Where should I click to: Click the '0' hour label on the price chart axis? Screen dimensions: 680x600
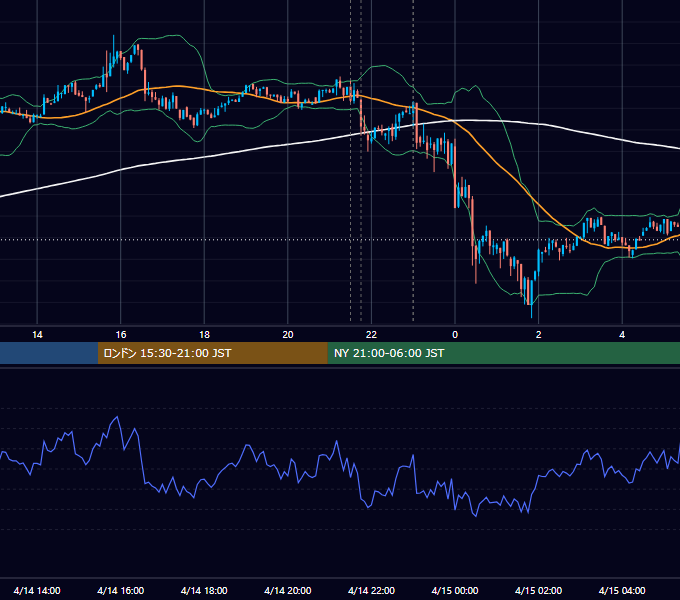[x=455, y=335]
